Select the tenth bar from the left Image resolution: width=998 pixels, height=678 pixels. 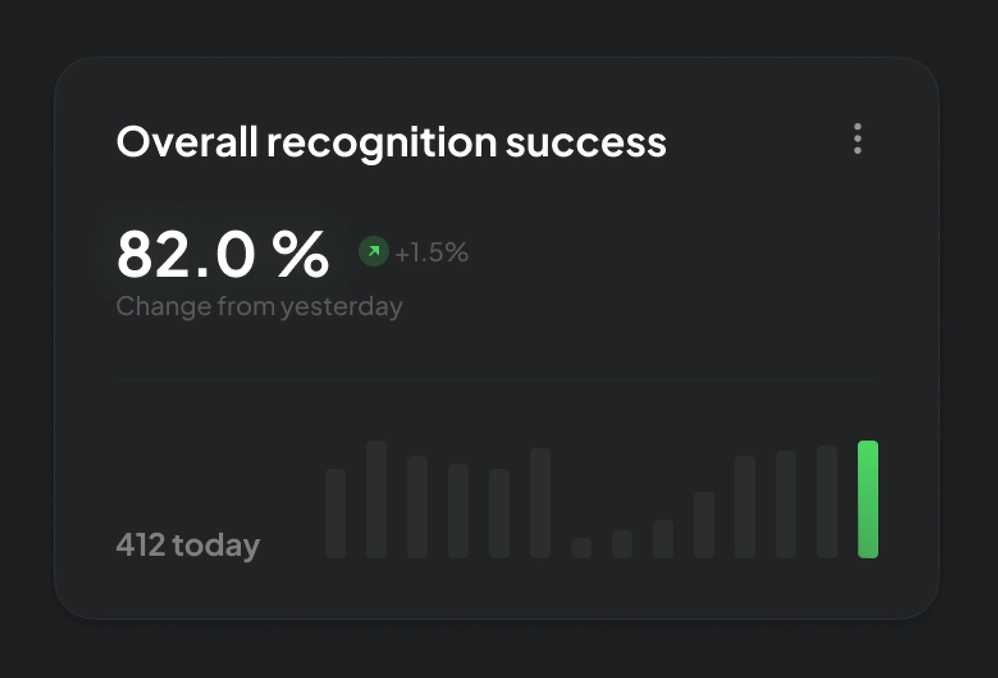pos(704,525)
